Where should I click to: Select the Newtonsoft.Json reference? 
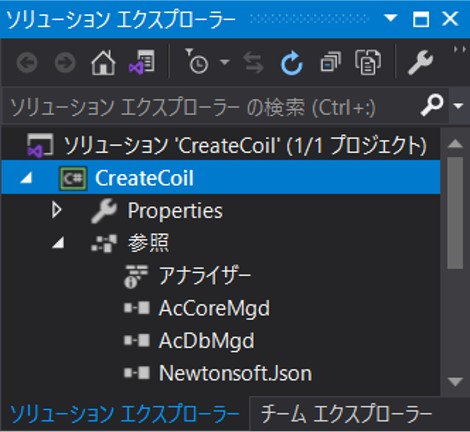click(235, 373)
